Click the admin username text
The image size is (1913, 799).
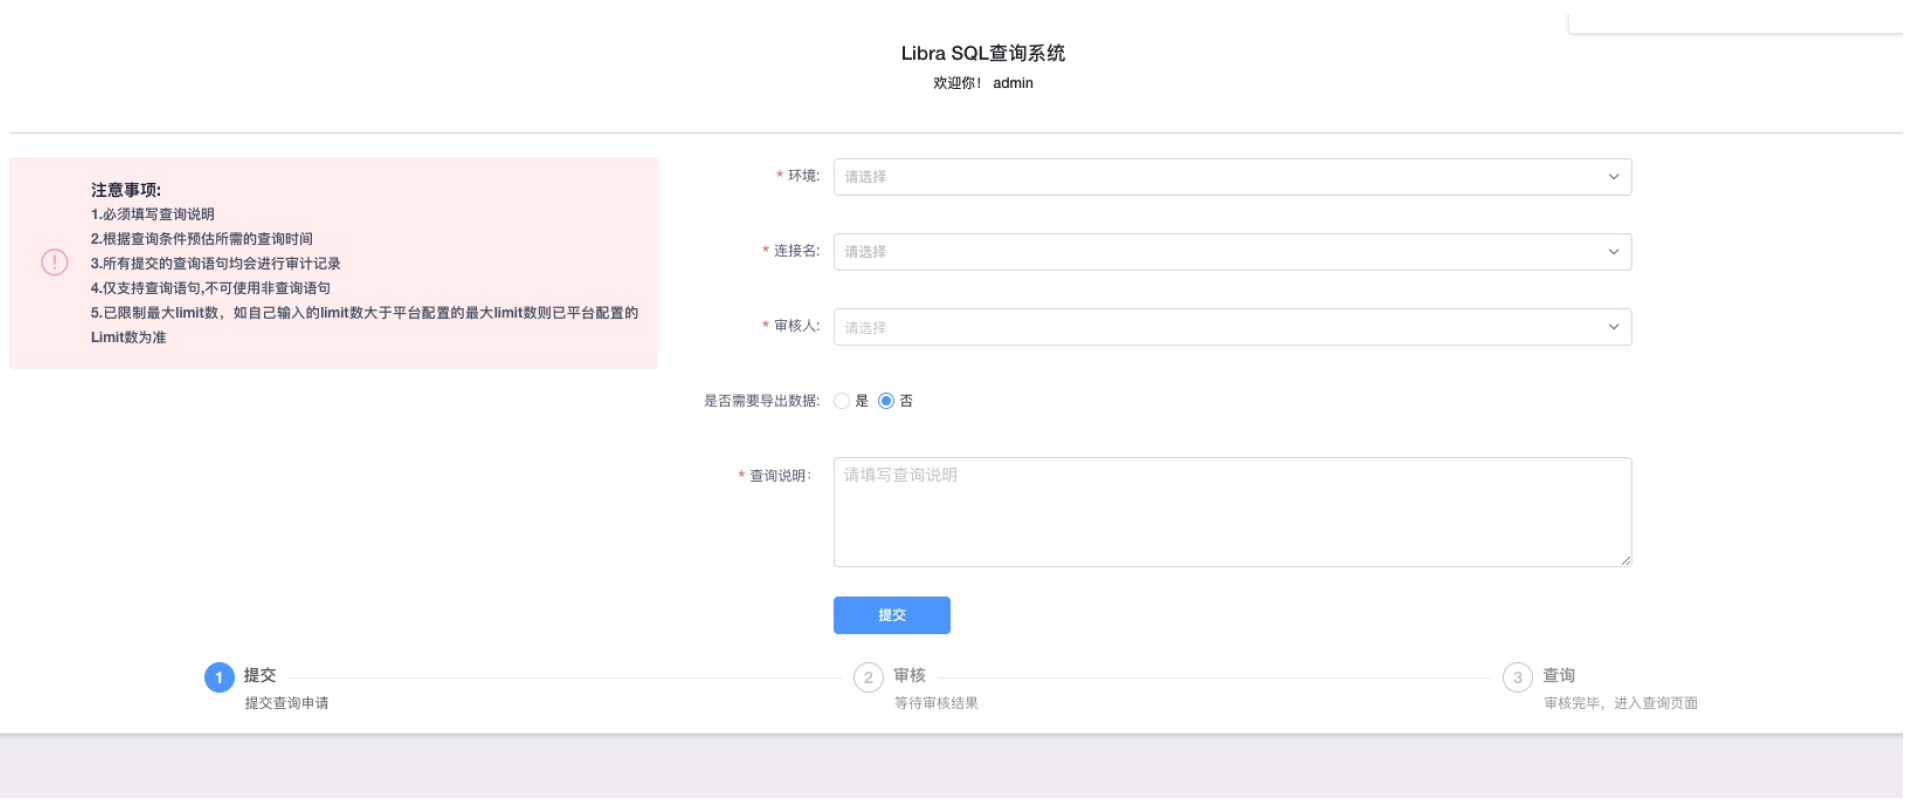click(1013, 83)
